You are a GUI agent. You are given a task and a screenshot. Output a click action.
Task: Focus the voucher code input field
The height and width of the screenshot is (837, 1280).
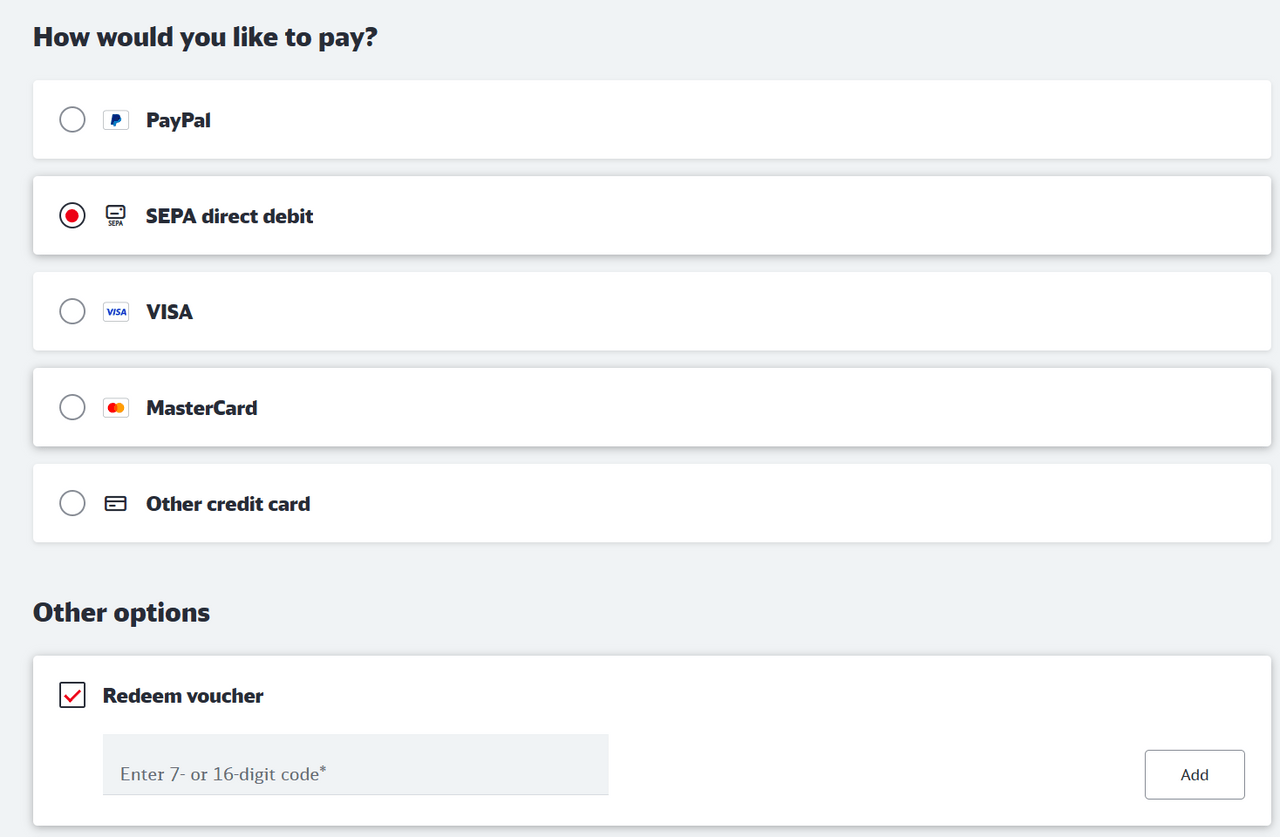(355, 765)
